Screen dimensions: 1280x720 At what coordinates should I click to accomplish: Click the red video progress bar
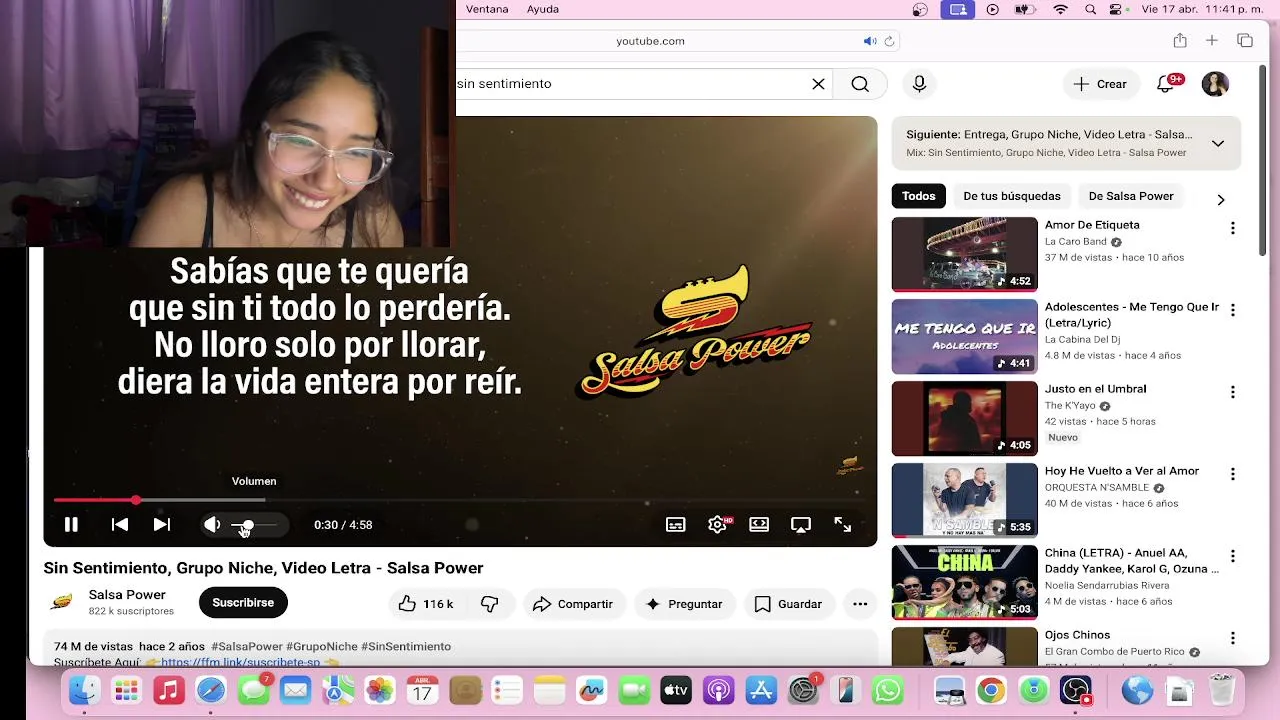tap(95, 500)
